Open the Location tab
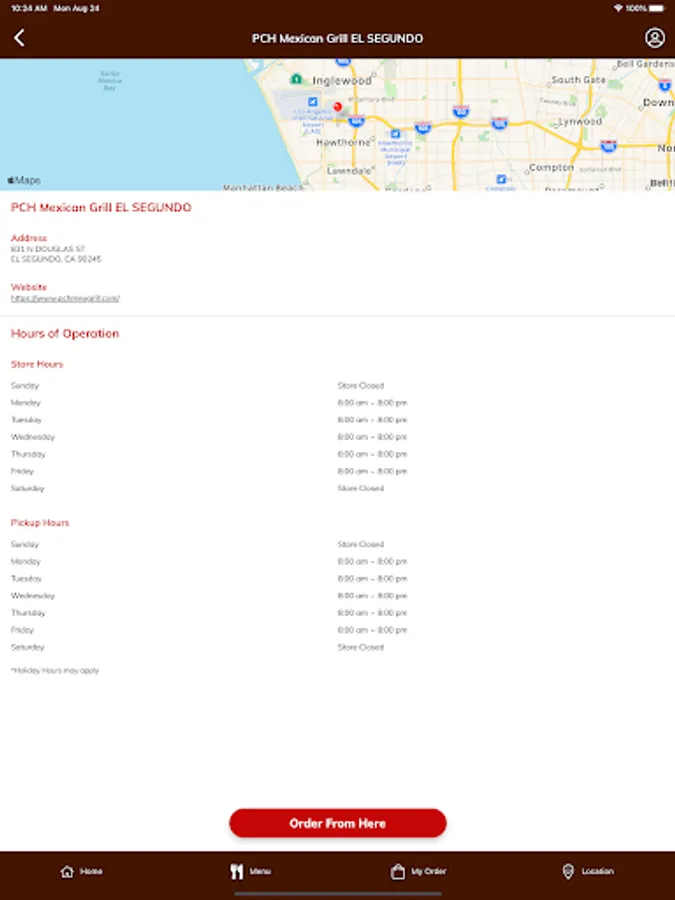 tap(588, 871)
